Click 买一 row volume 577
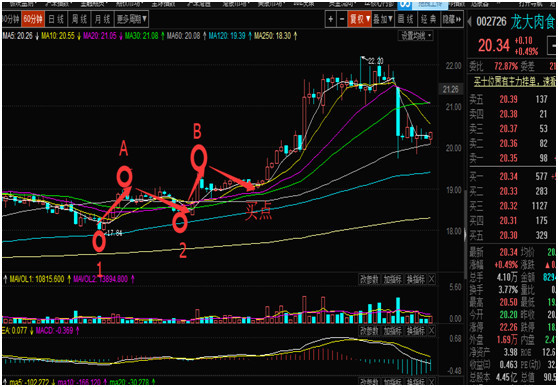 click(x=541, y=176)
